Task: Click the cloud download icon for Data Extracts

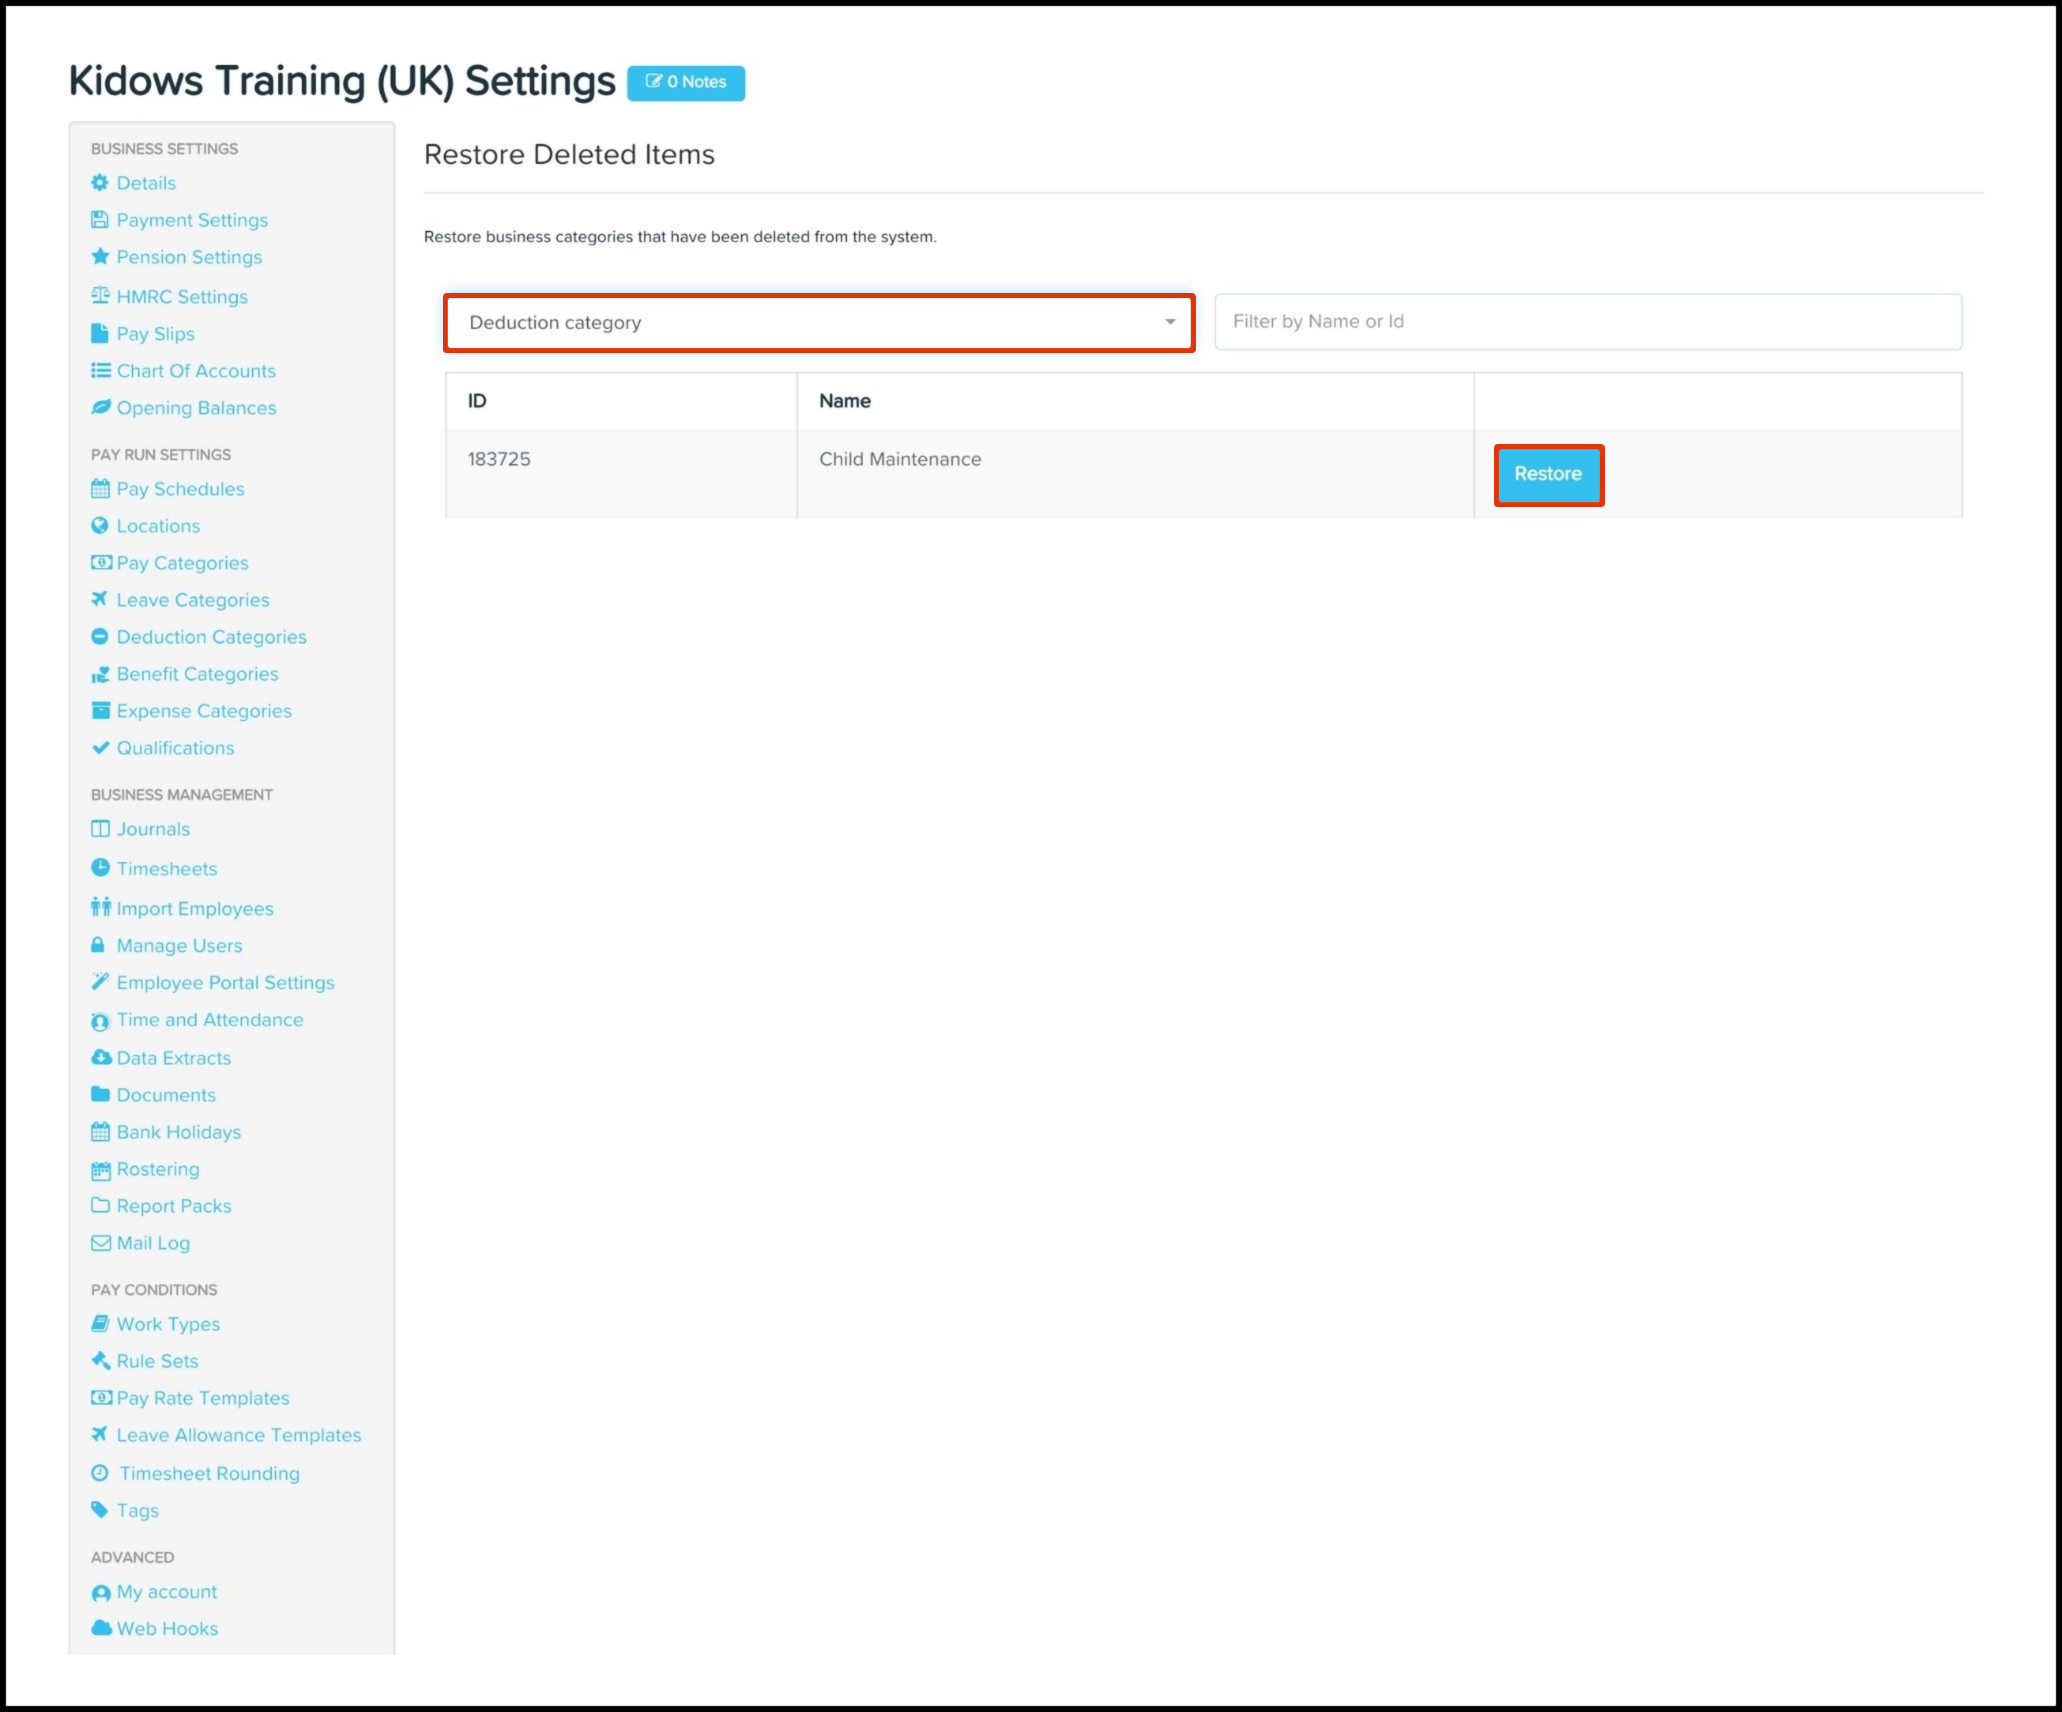Action: [x=101, y=1058]
